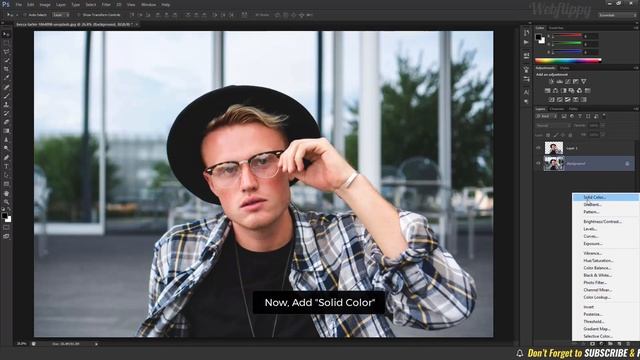Add a Levels adjustment from icons
The width and height of the screenshot is (640, 360).
[x=560, y=82]
